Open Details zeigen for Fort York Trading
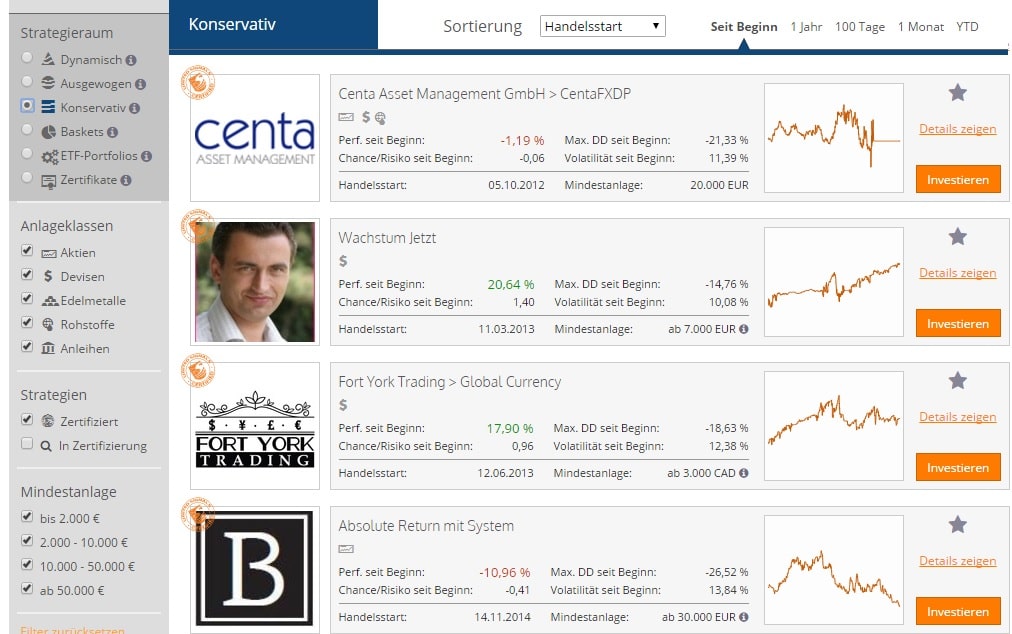The width and height of the screenshot is (1012, 634). [x=957, y=417]
